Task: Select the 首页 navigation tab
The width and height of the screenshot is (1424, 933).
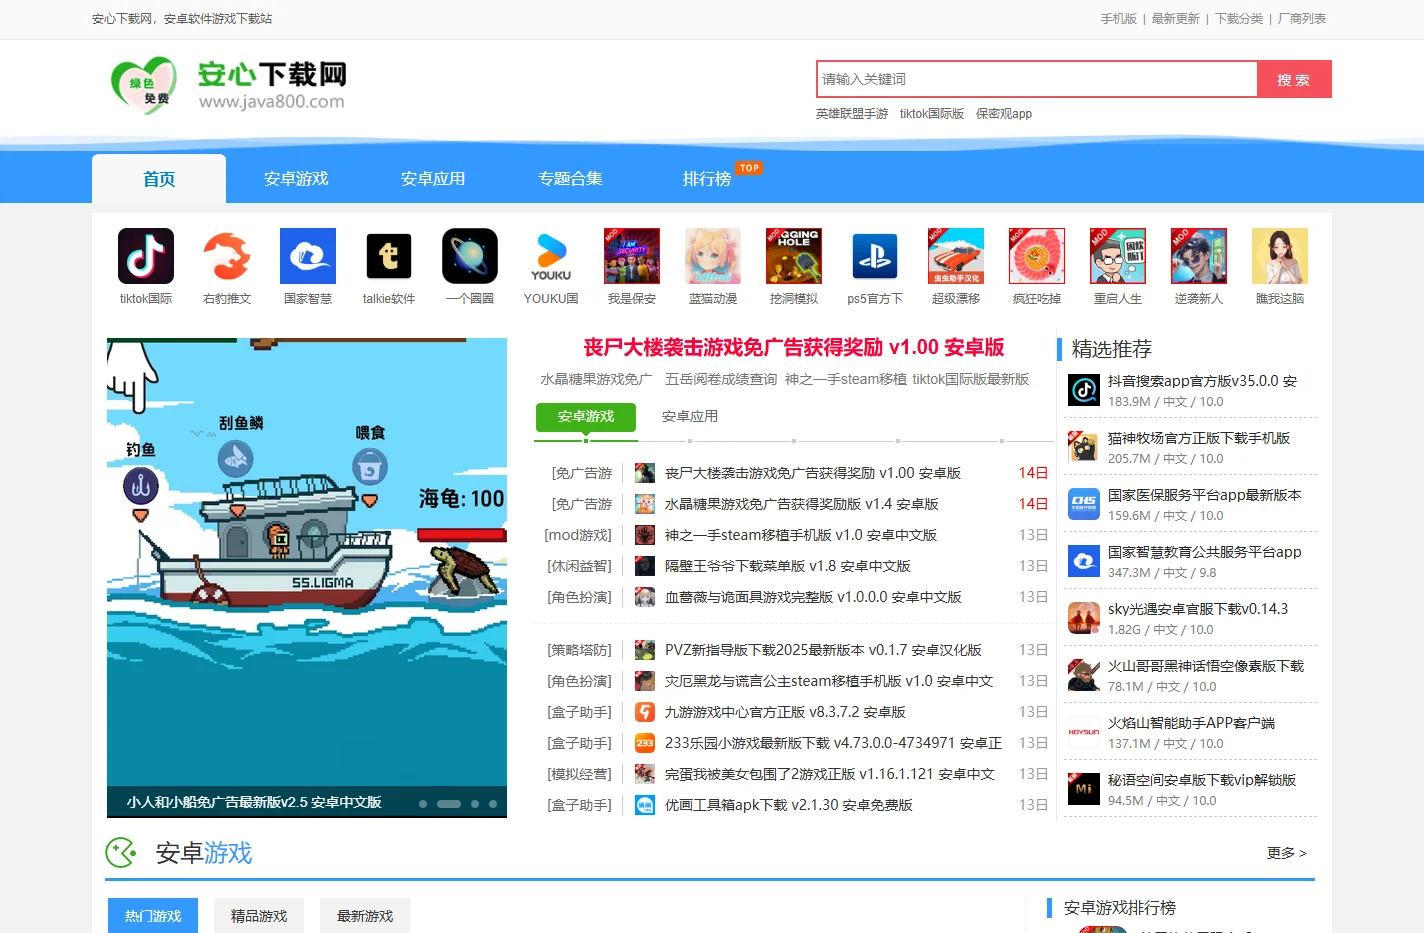Action: (159, 179)
